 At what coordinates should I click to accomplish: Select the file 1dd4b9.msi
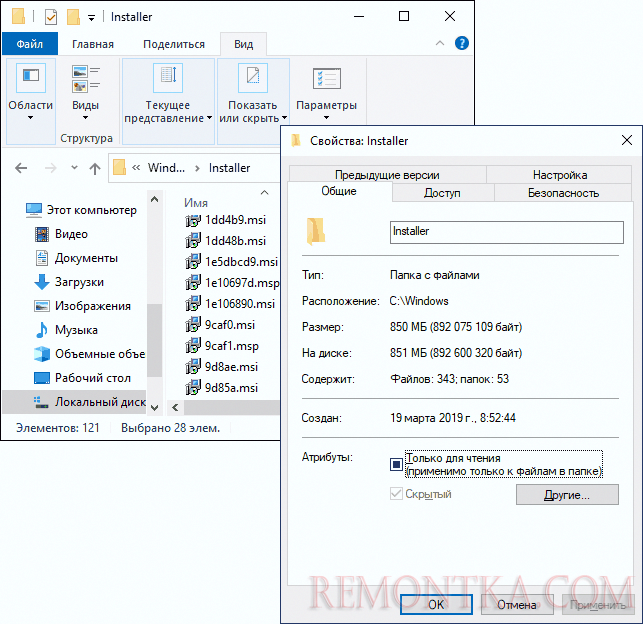click(225, 220)
